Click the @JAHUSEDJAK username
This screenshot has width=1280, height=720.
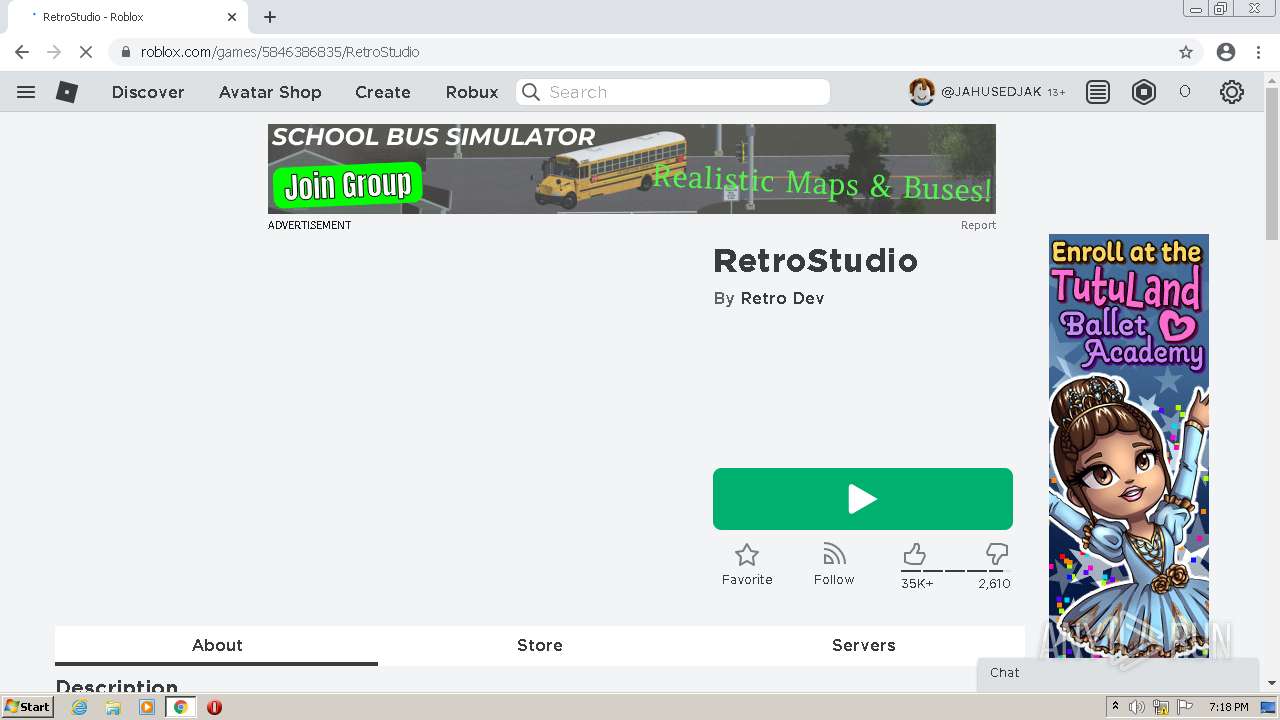tap(991, 92)
